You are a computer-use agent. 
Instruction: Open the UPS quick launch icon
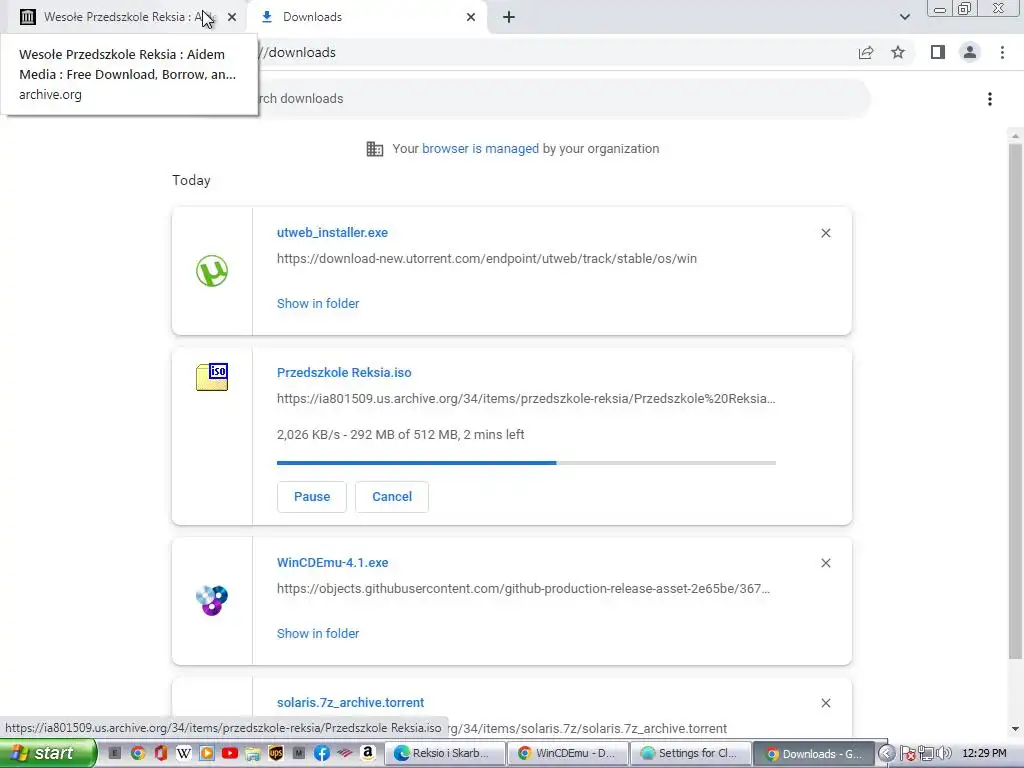(276, 753)
